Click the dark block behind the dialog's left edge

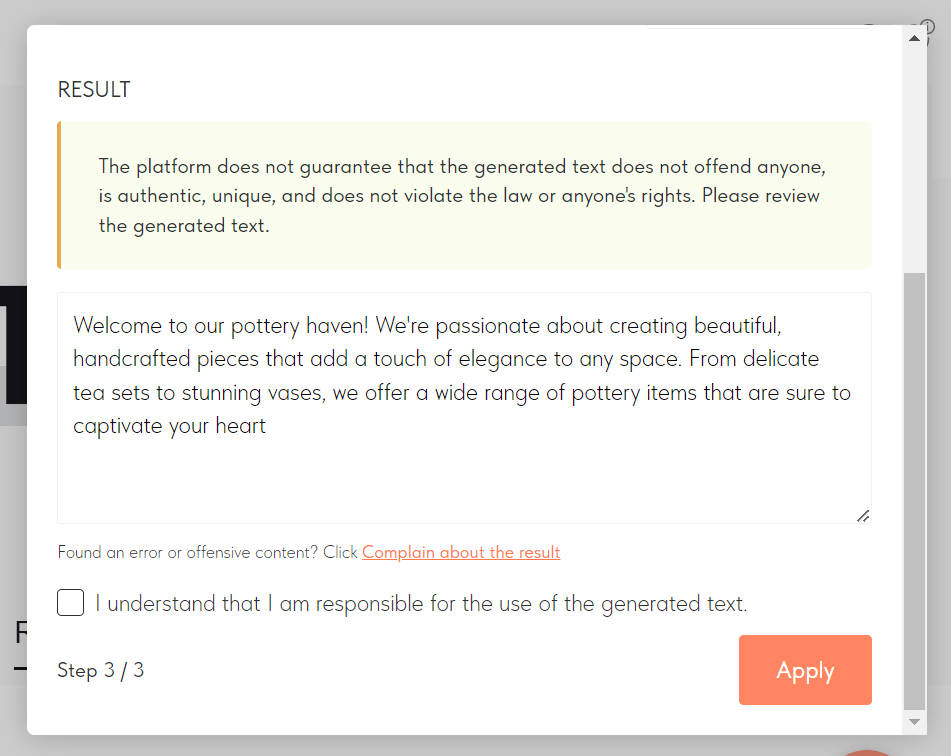point(13,345)
